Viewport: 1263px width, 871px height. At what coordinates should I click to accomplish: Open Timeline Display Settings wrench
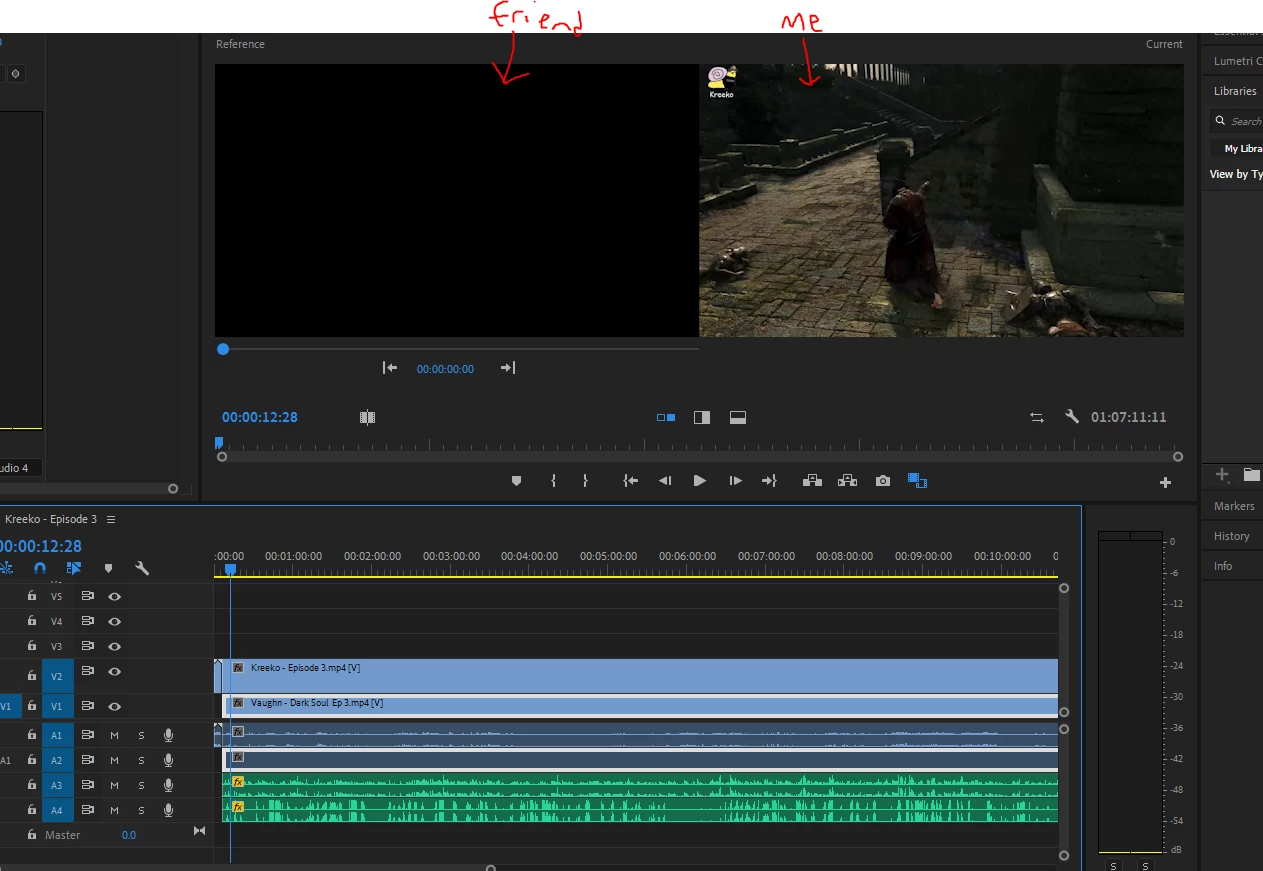tap(142, 568)
